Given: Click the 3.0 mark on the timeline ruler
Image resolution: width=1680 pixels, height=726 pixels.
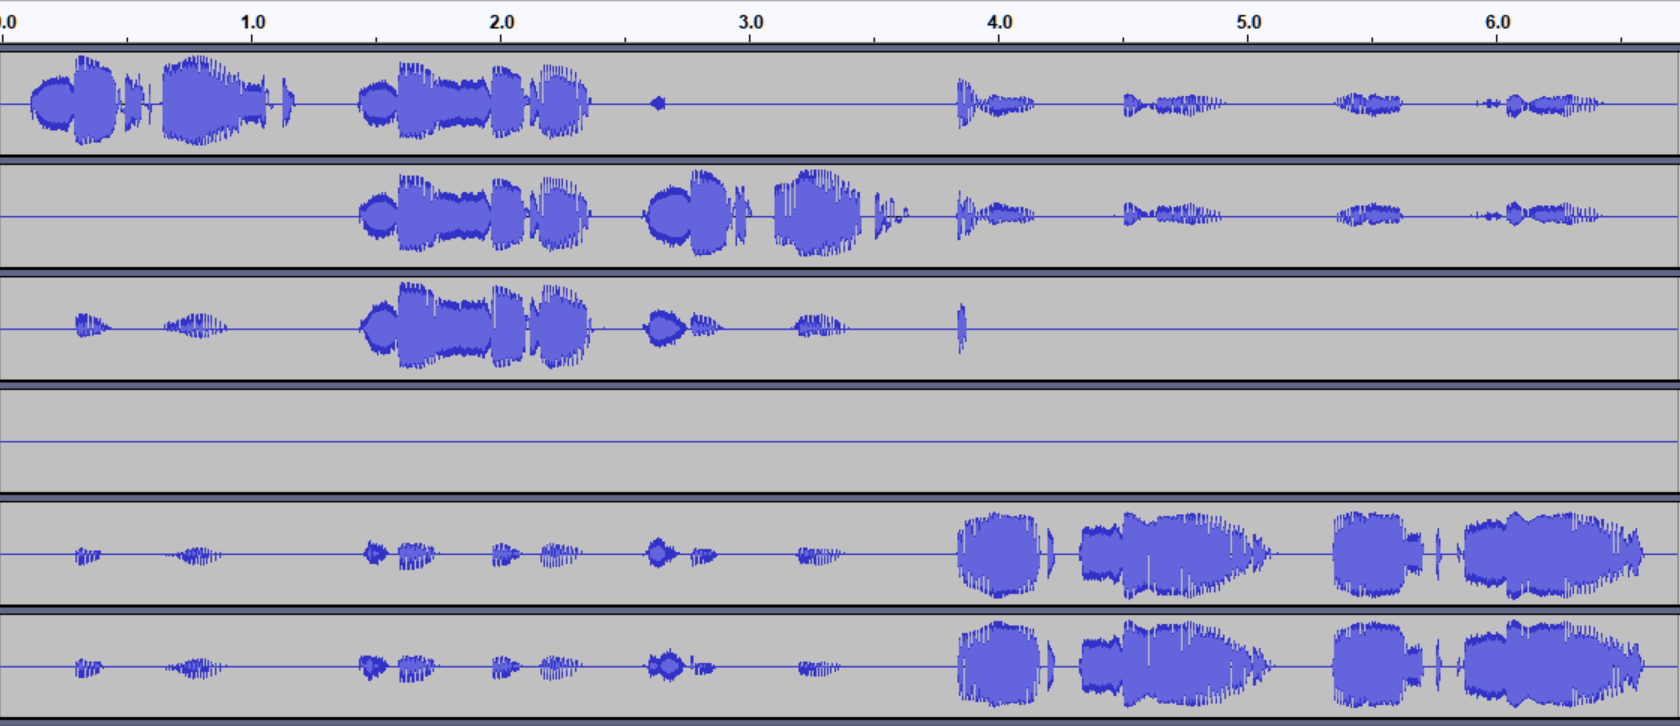Looking at the screenshot, I should (x=751, y=22).
